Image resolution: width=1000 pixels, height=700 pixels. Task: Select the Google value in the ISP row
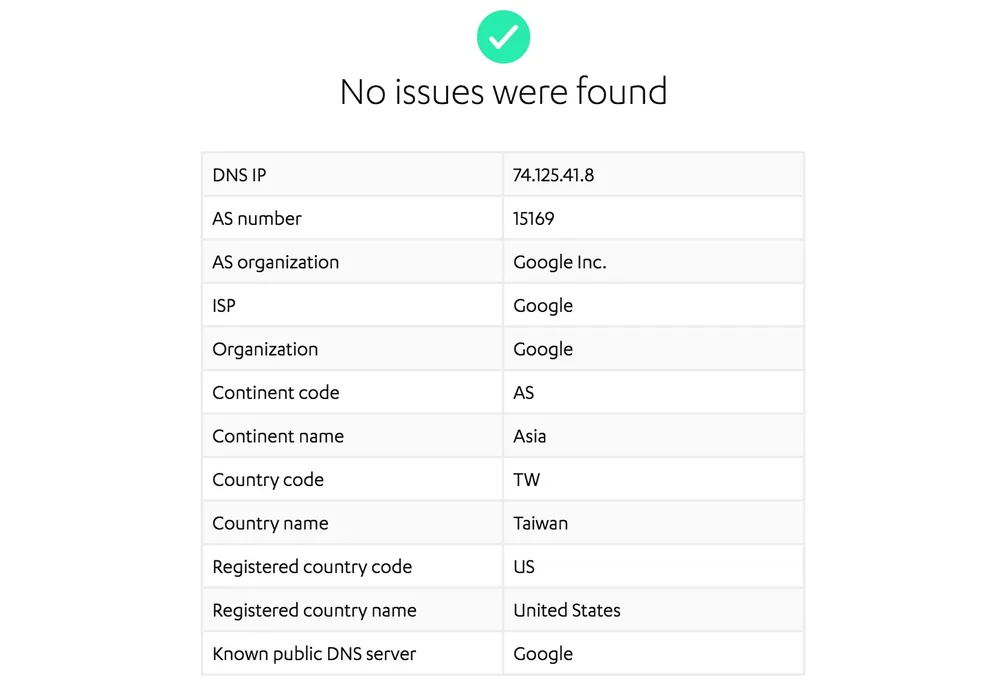543,306
